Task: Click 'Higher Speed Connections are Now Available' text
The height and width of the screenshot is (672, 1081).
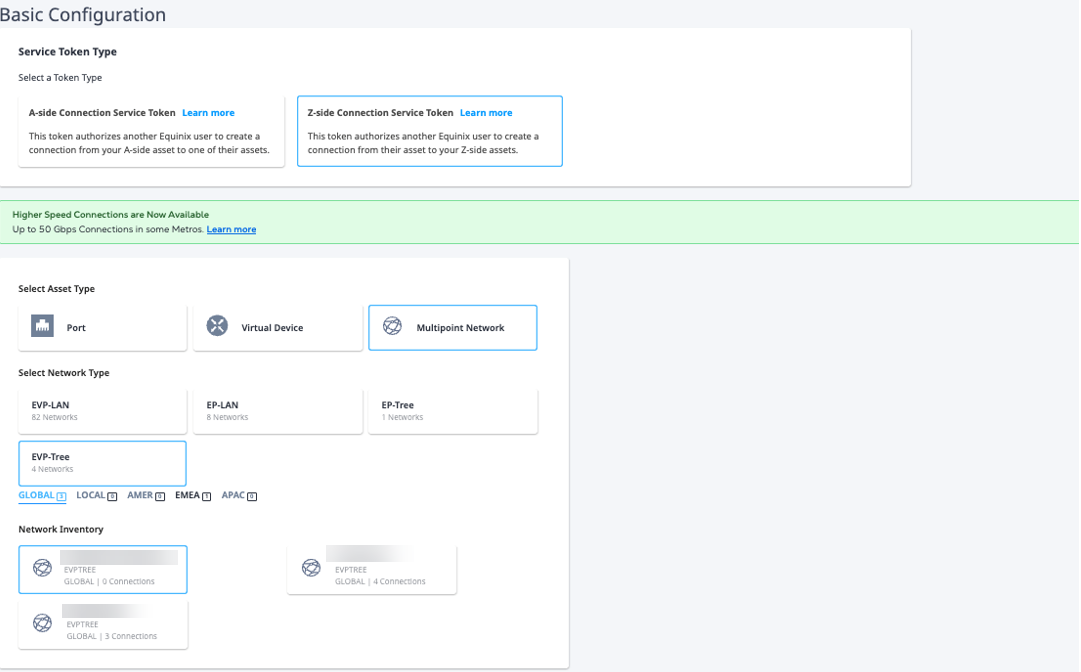Action: pyautogui.click(x=110, y=215)
